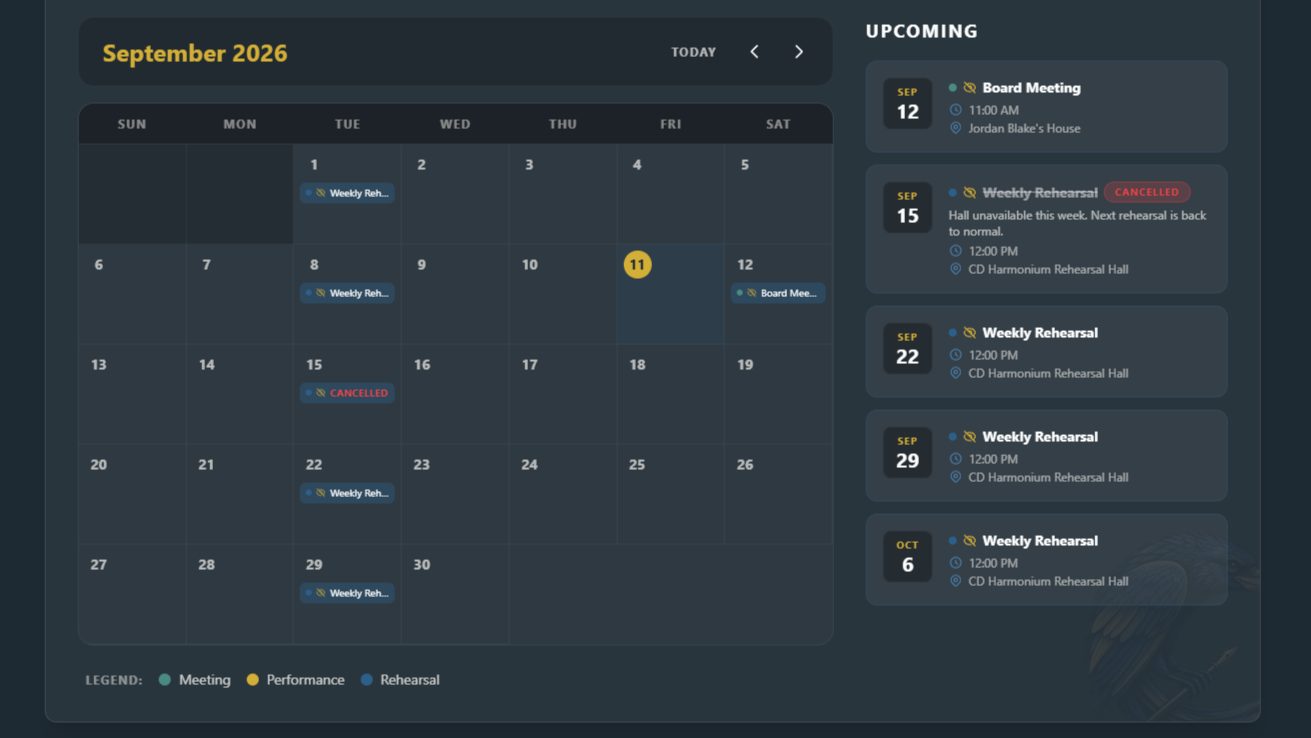
Task: Open the Sep 29 Weekly Rehearsal title
Action: point(1040,437)
